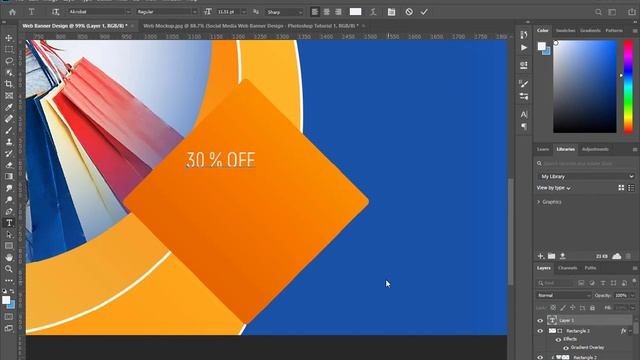This screenshot has width=640, height=360.
Task: Switch to the Adjustments tab
Action: coord(595,149)
